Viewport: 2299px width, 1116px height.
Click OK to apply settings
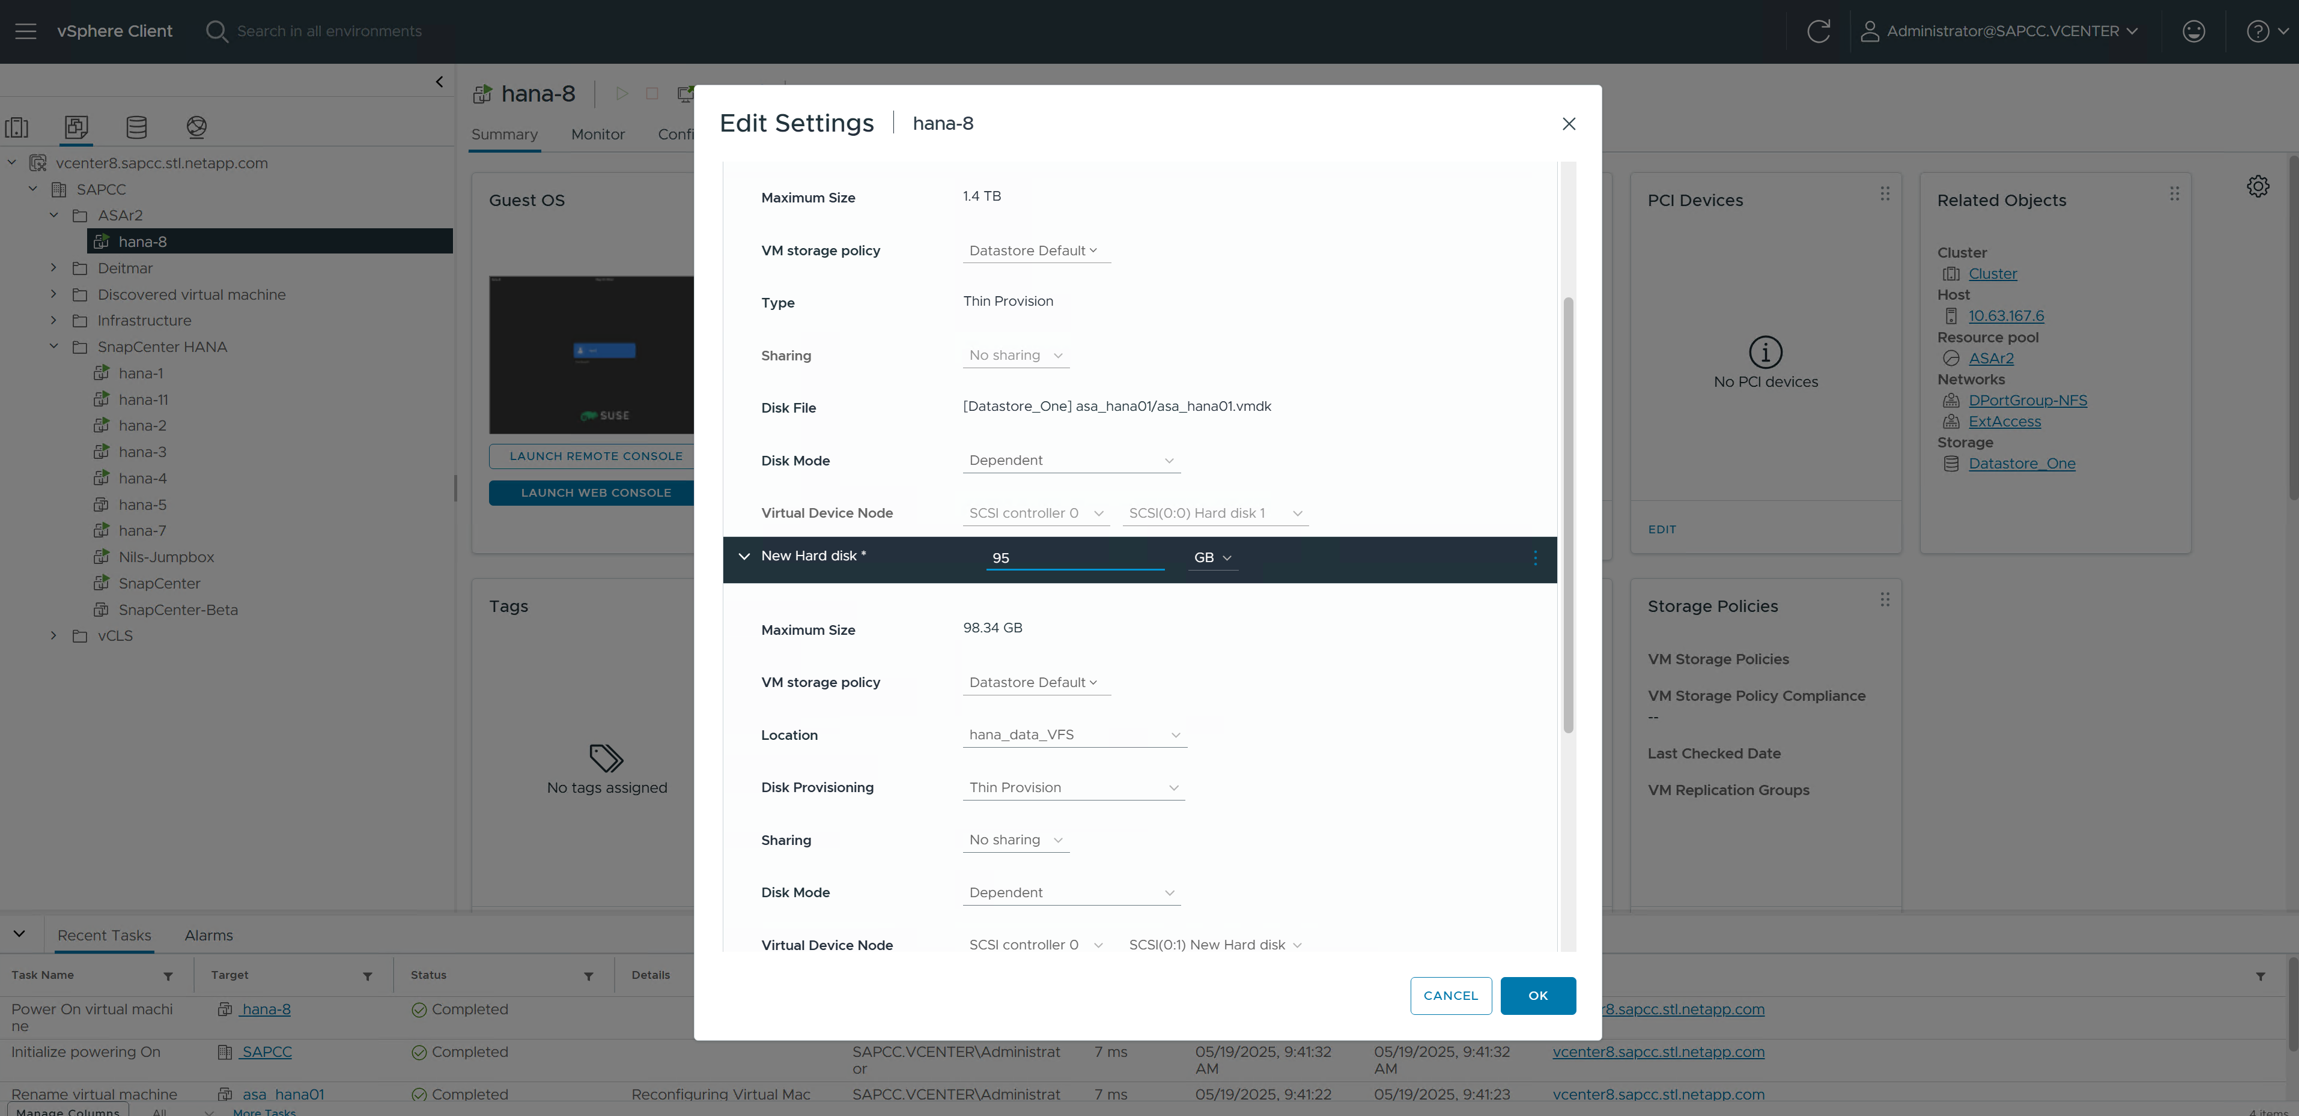(1537, 996)
